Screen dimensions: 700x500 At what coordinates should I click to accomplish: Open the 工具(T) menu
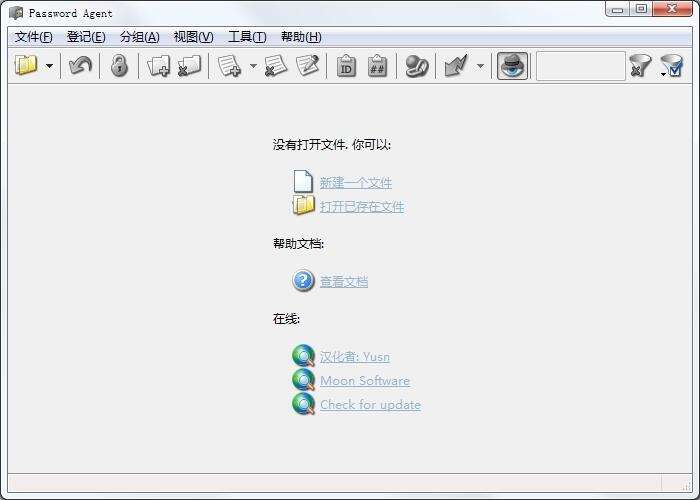tap(247, 37)
